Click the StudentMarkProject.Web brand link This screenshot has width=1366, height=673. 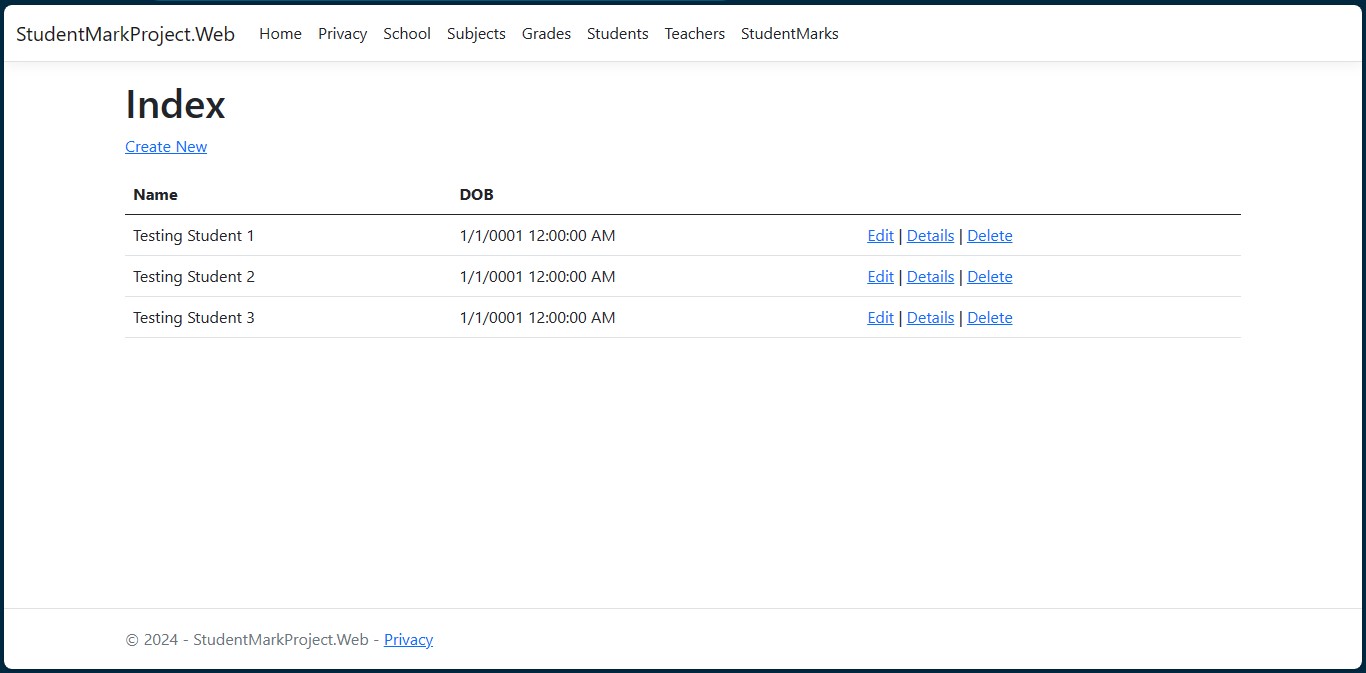[125, 33]
